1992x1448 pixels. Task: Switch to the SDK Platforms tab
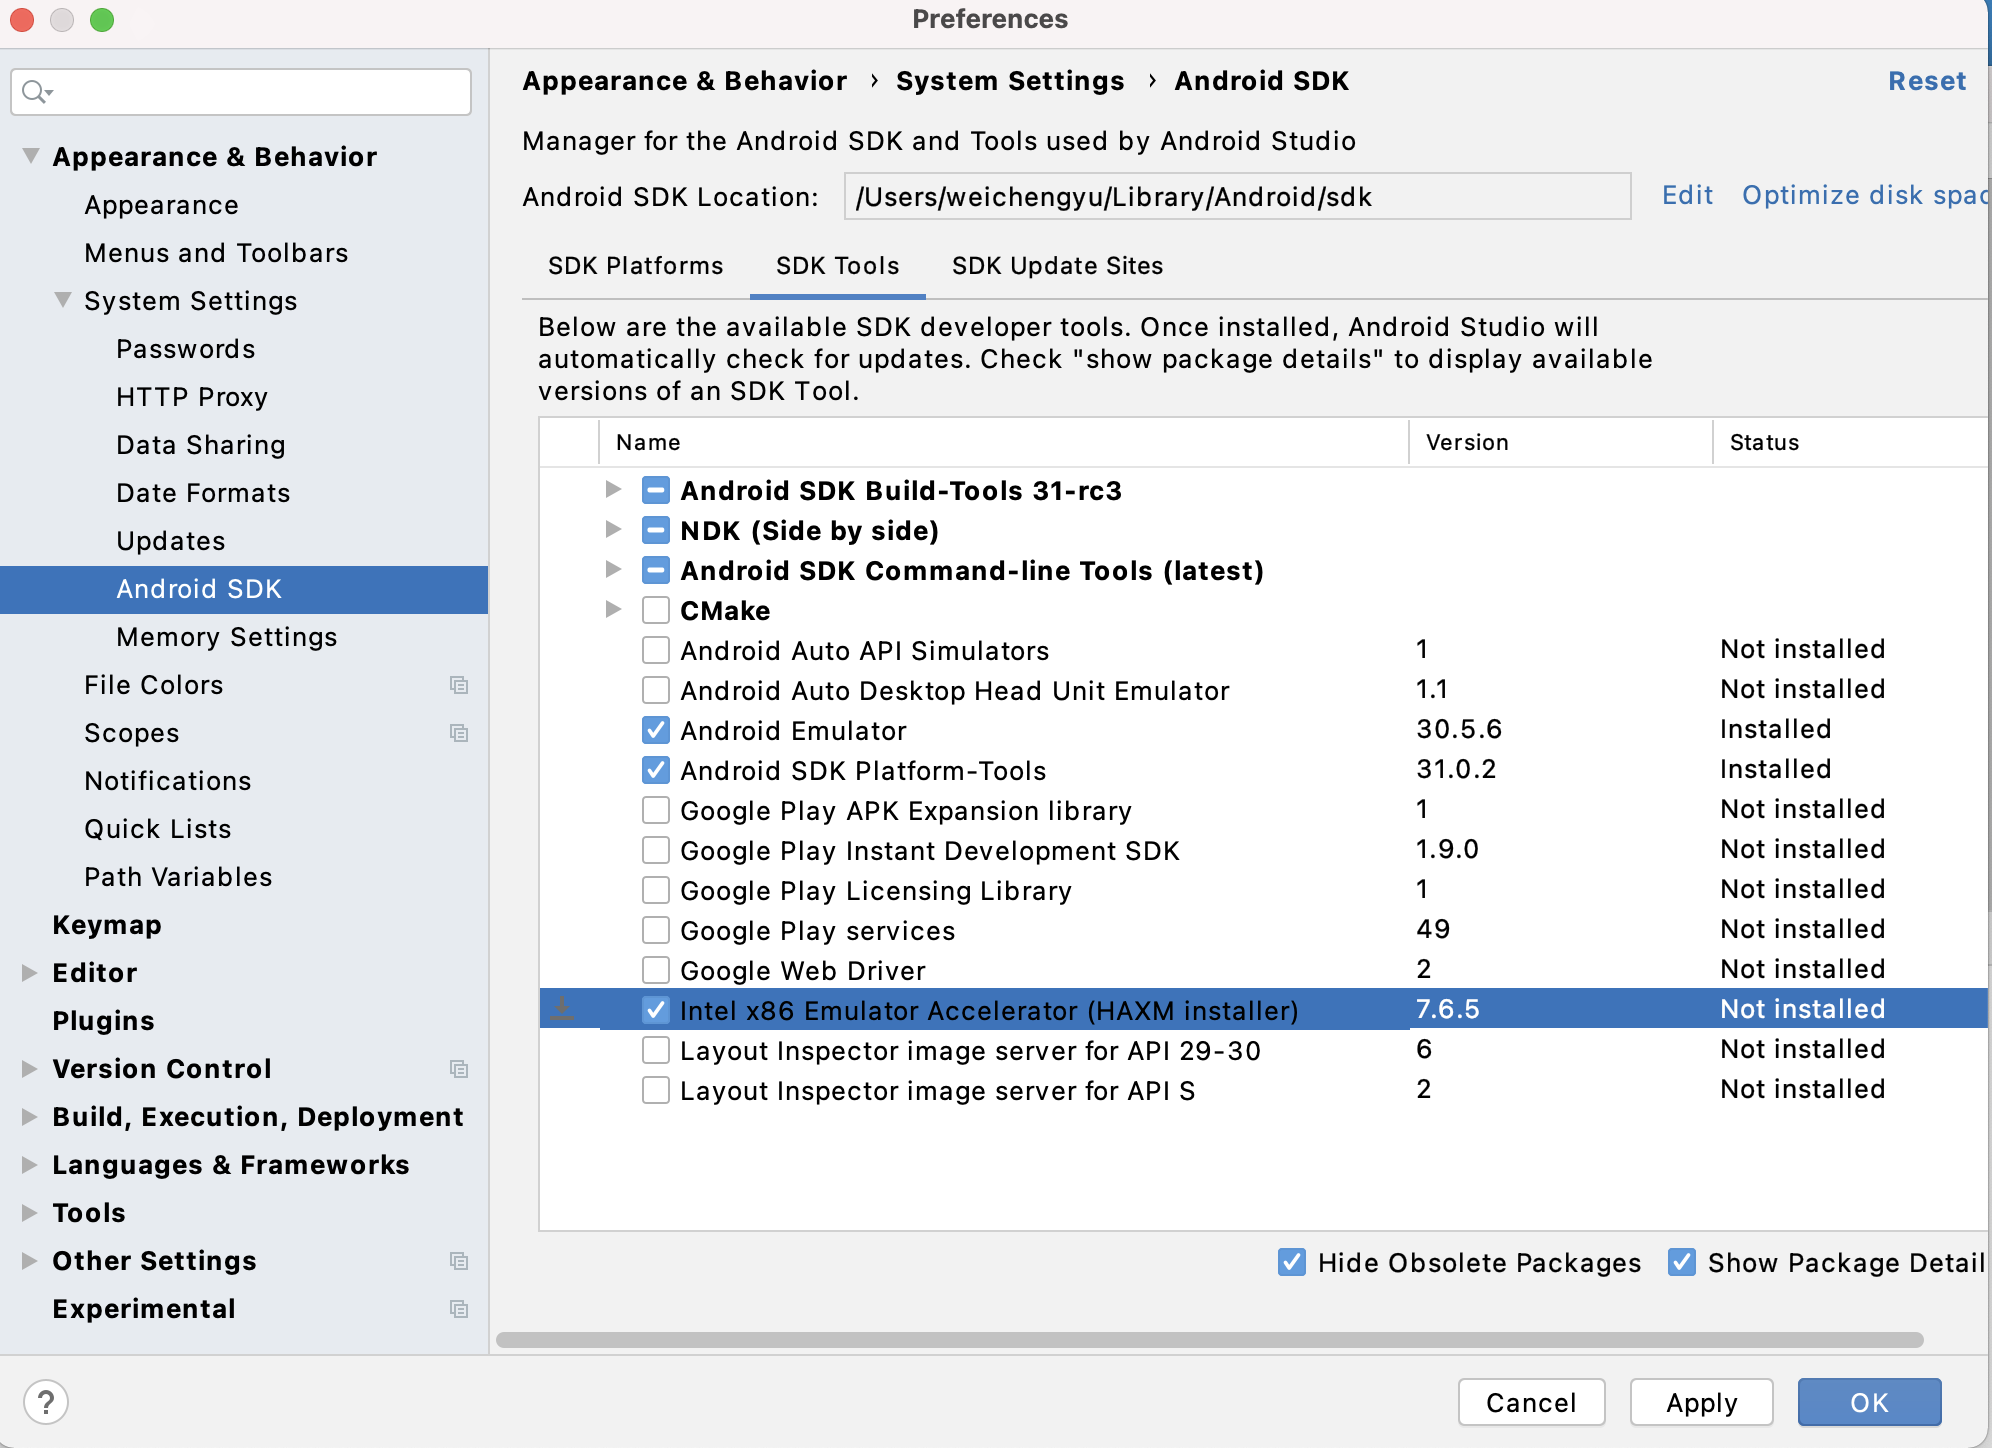coord(635,266)
